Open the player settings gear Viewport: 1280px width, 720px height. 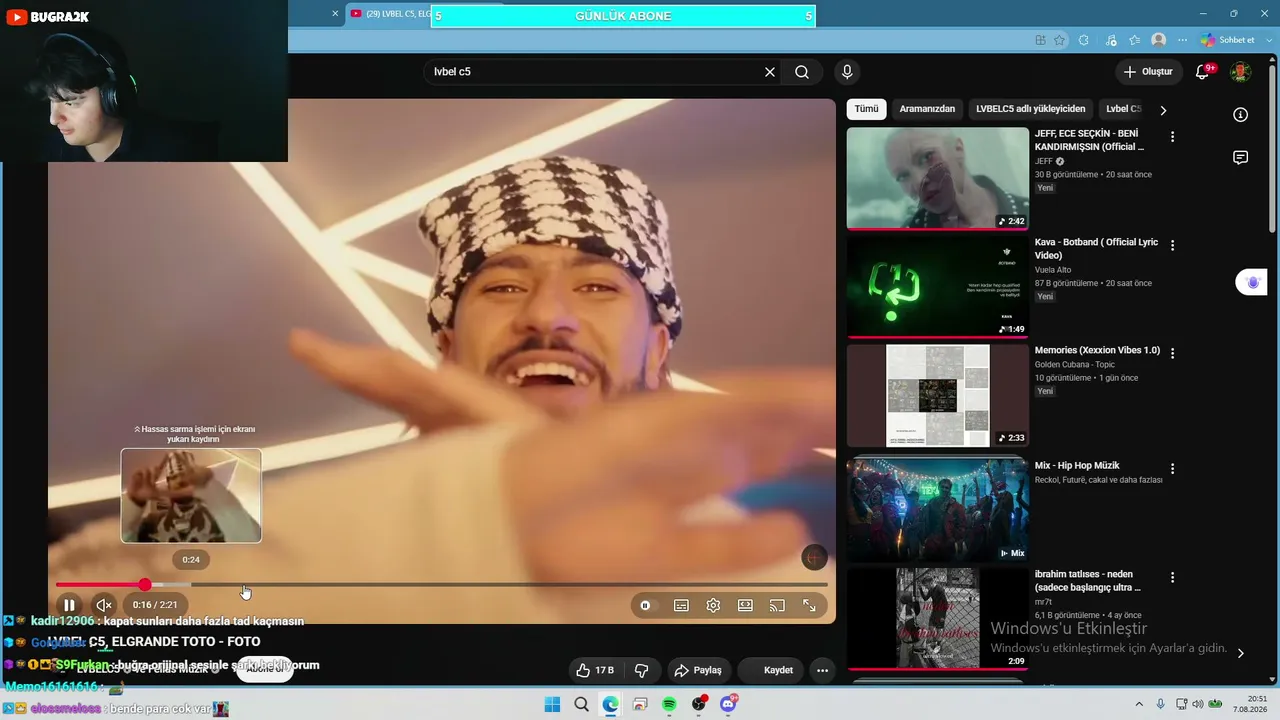tap(713, 605)
